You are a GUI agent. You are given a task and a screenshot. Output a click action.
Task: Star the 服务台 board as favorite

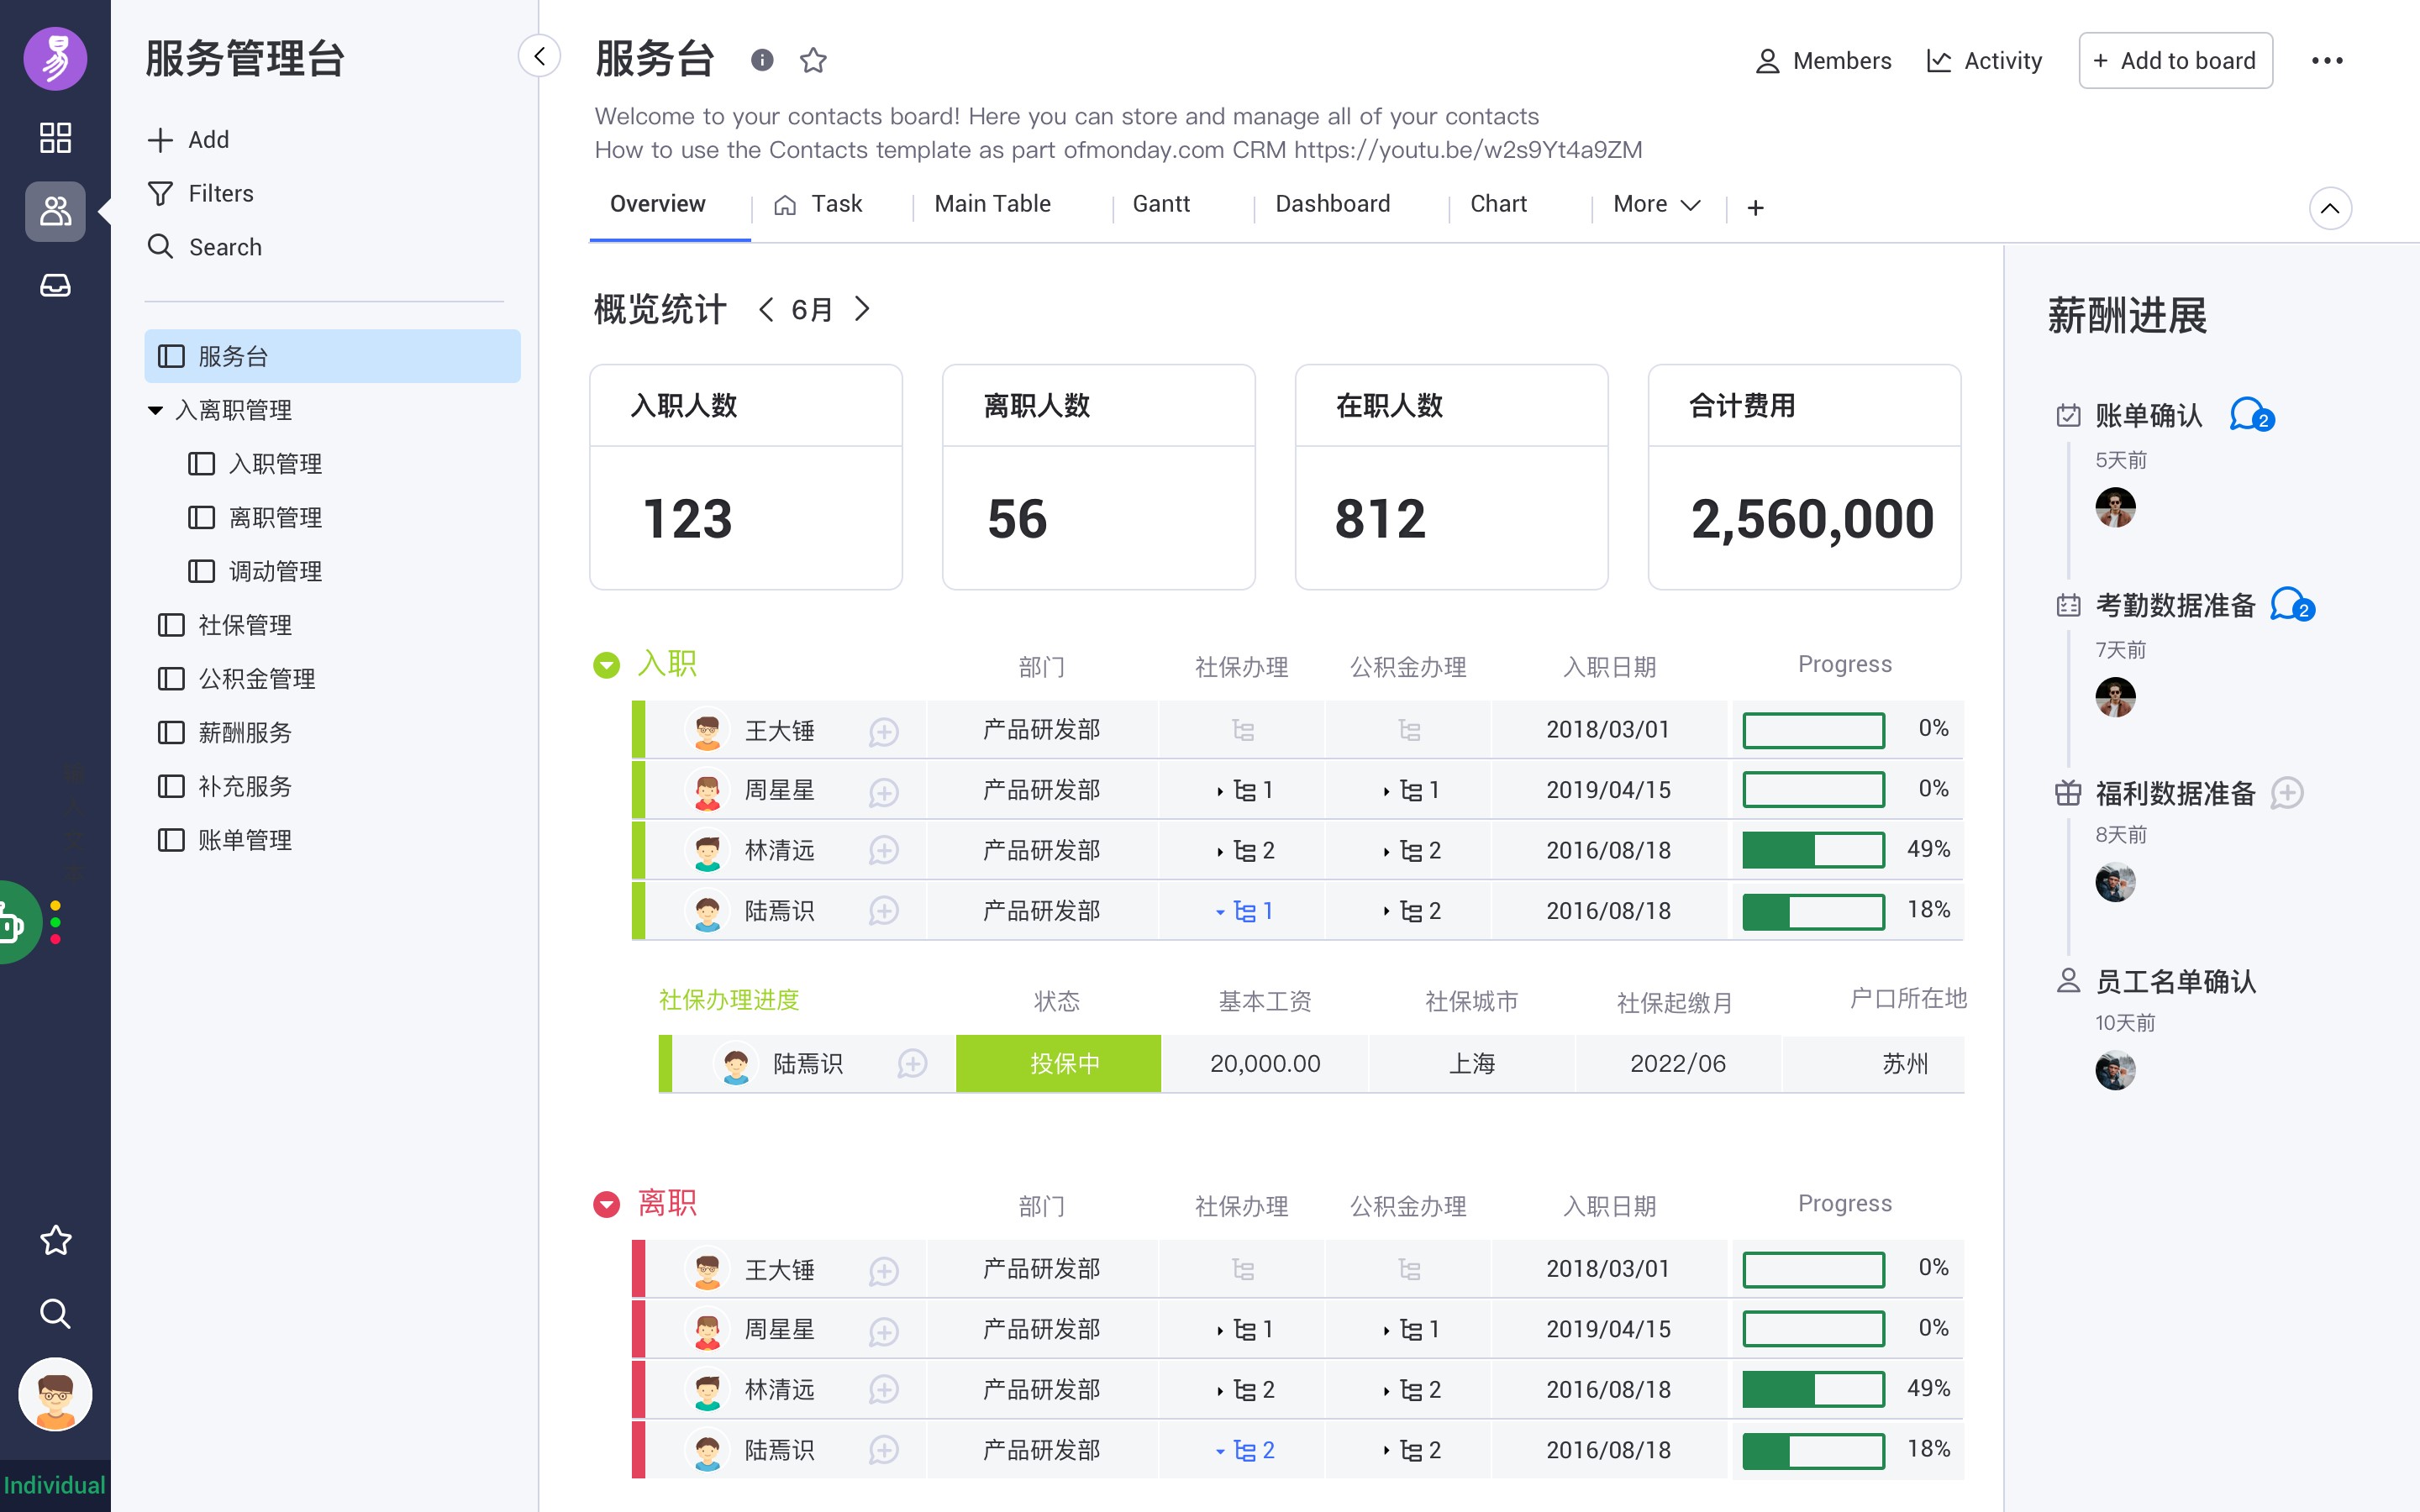tap(813, 61)
